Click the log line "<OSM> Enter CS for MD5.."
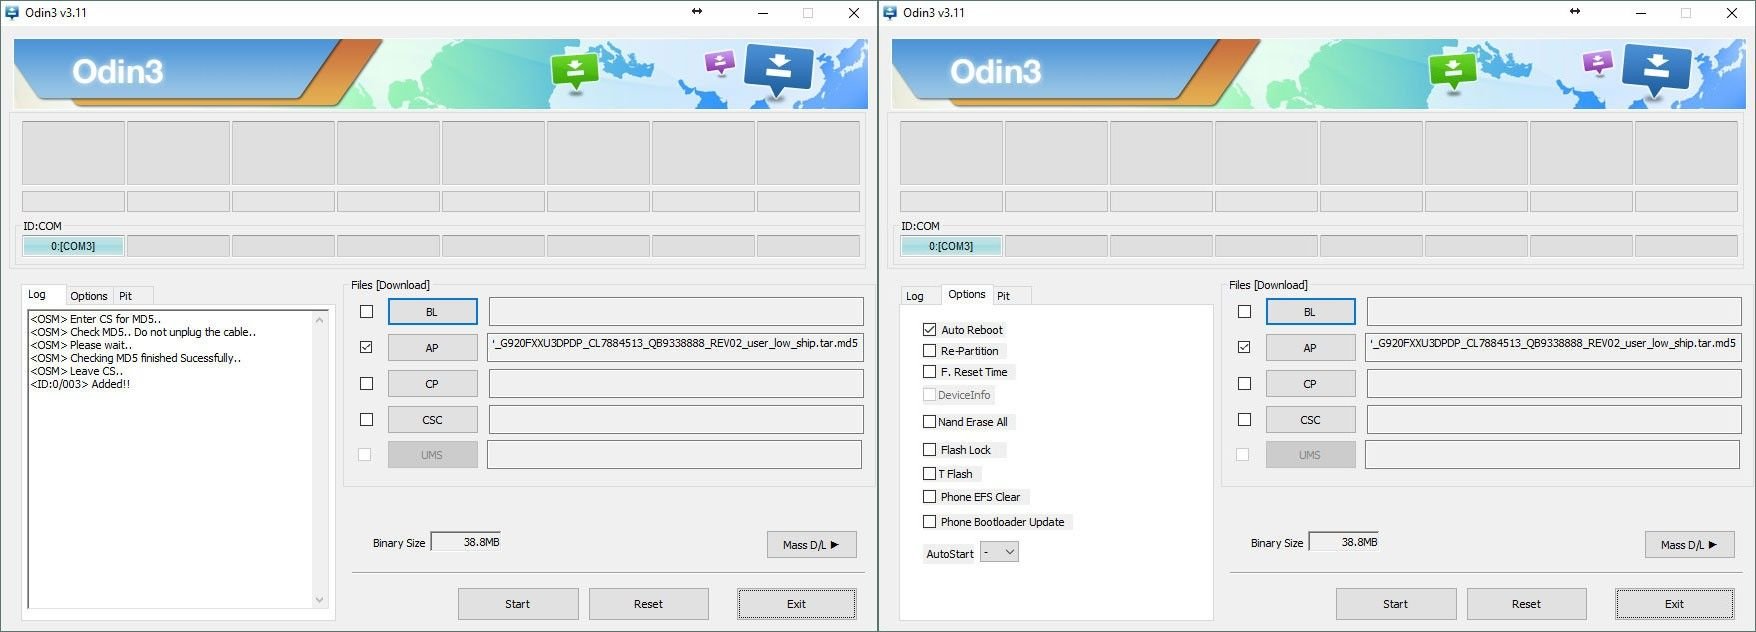The width and height of the screenshot is (1756, 632). point(96,319)
